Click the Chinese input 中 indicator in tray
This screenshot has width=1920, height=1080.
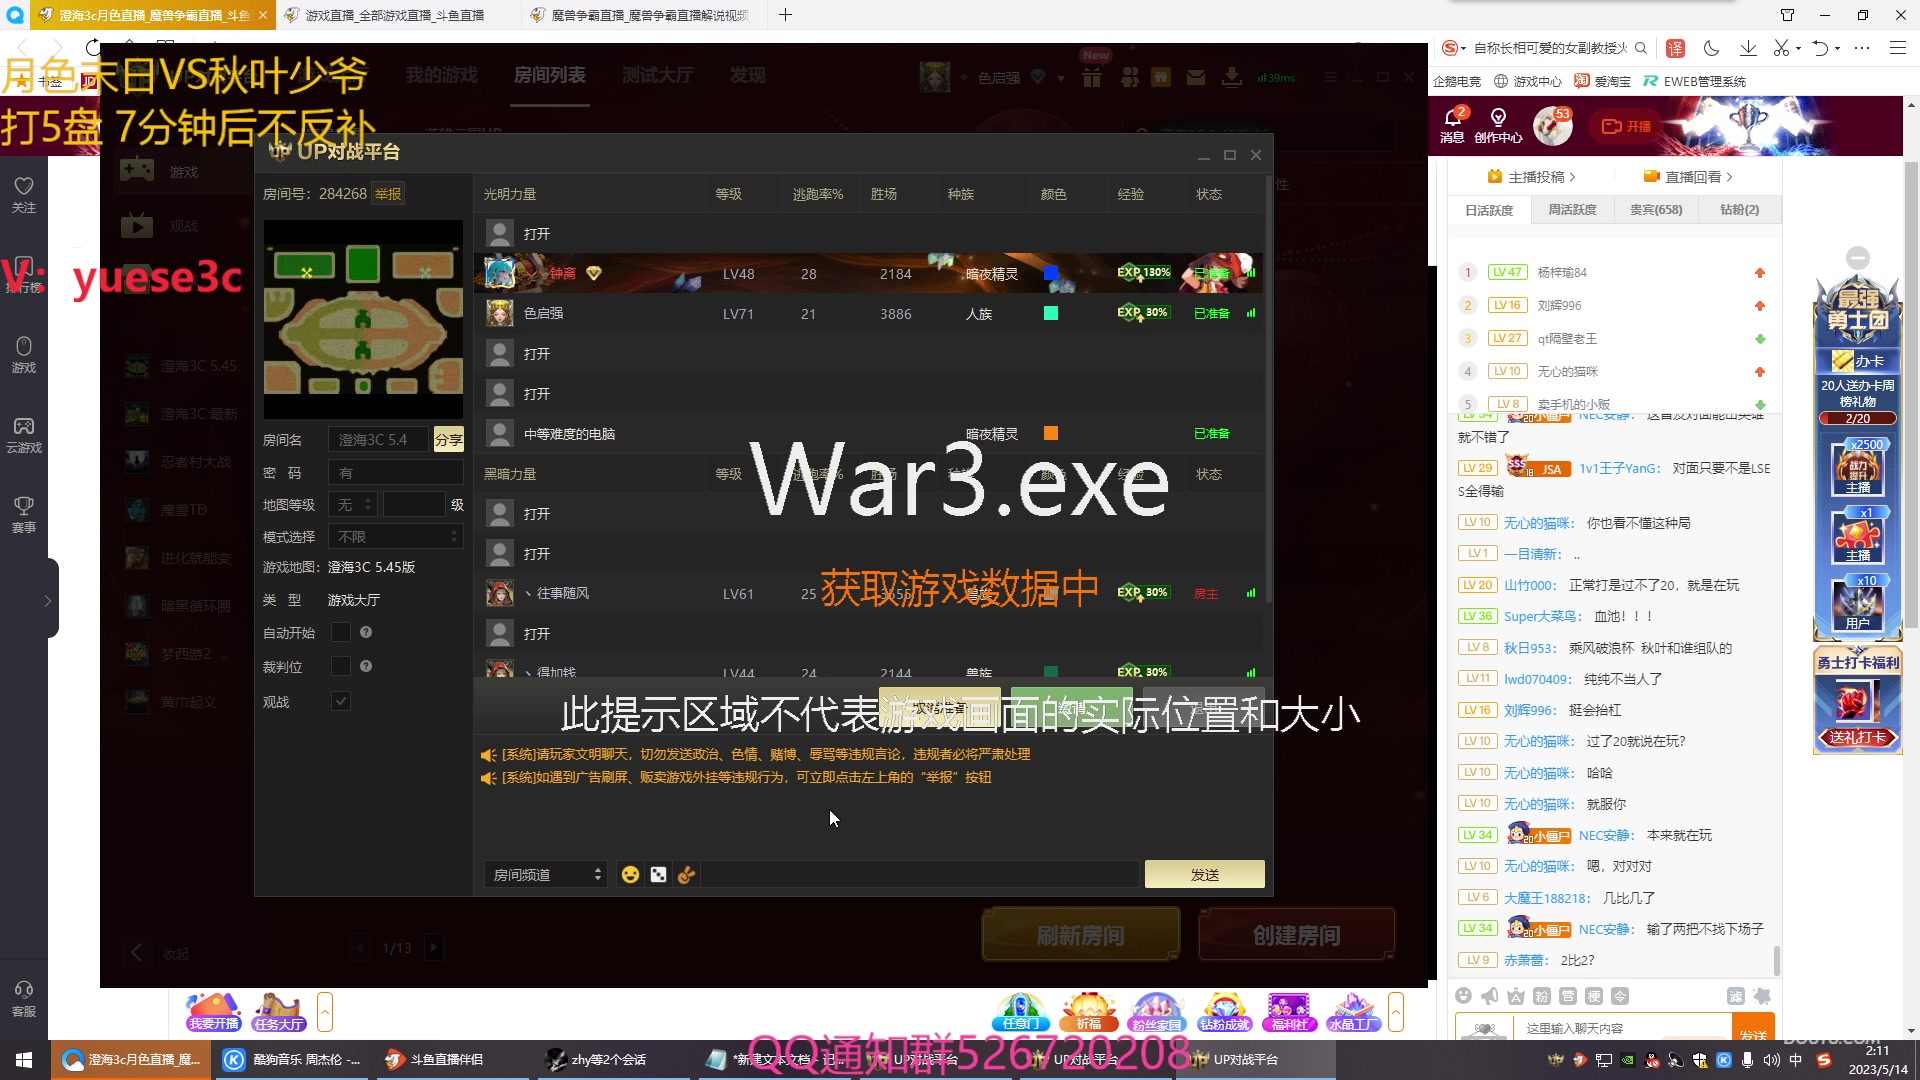1796,1060
